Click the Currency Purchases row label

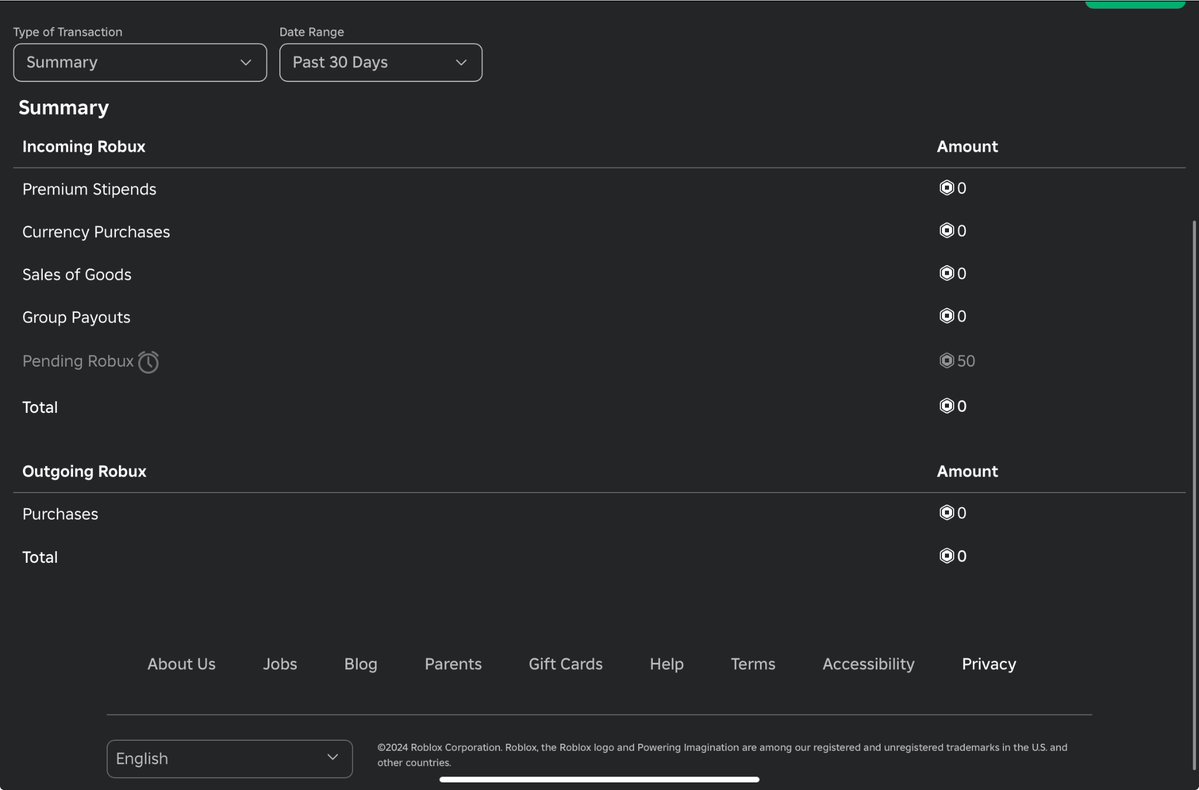(x=96, y=232)
